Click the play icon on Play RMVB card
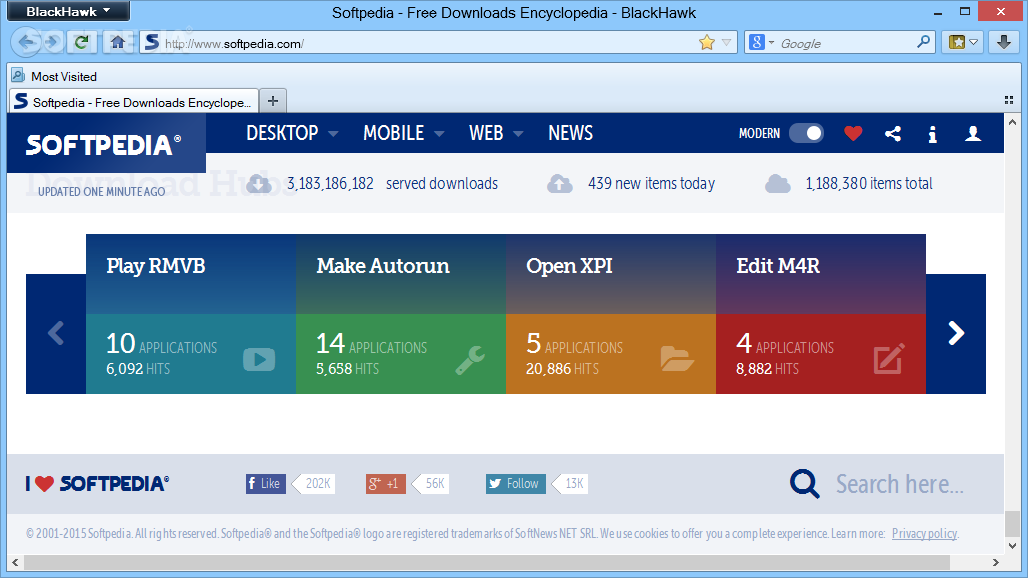 pos(259,359)
